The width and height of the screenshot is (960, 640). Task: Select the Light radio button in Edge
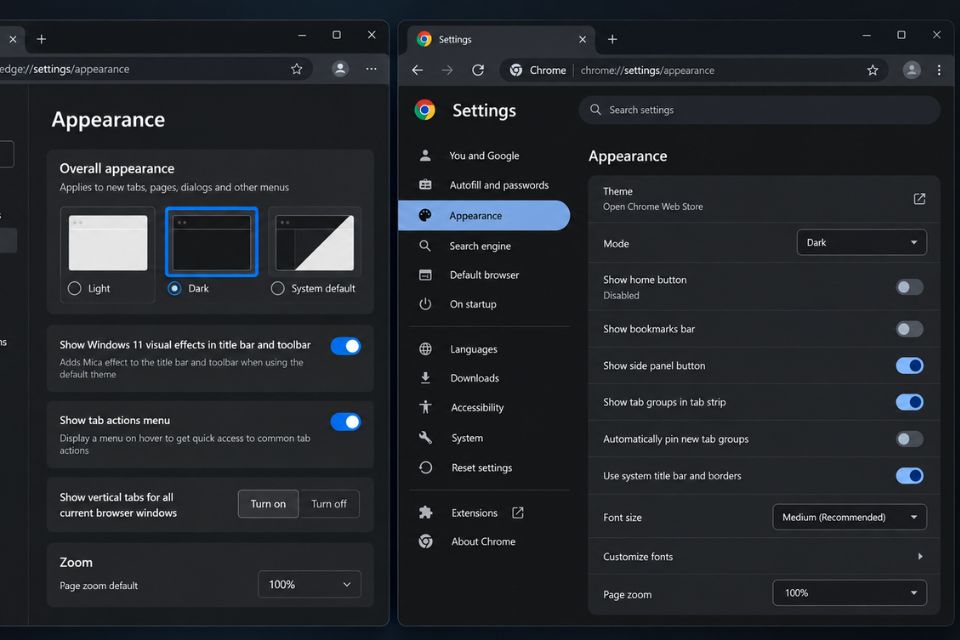coord(75,288)
